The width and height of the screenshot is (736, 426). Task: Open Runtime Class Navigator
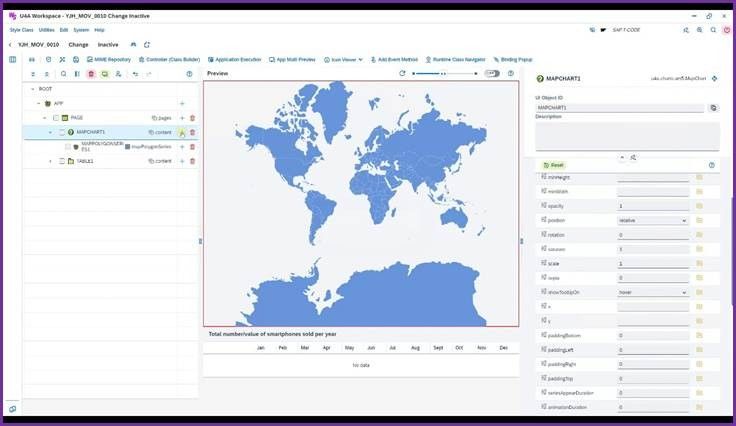455,60
